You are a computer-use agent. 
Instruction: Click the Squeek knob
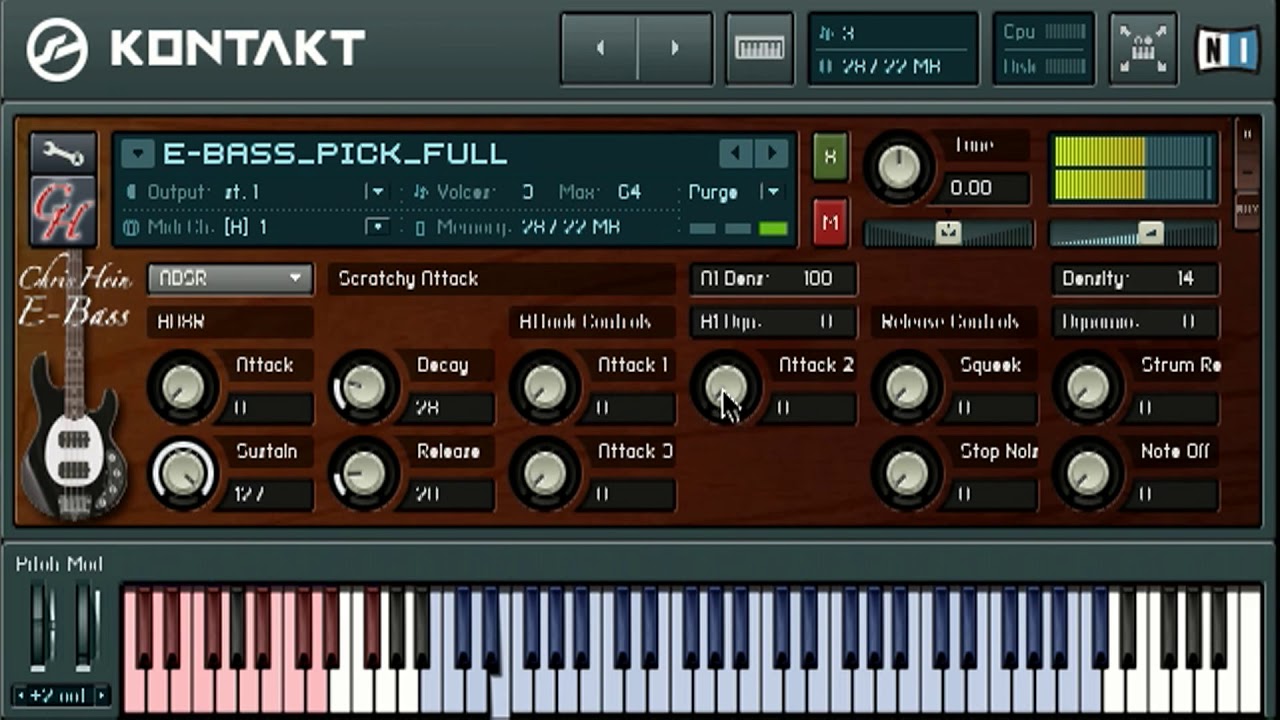(907, 386)
